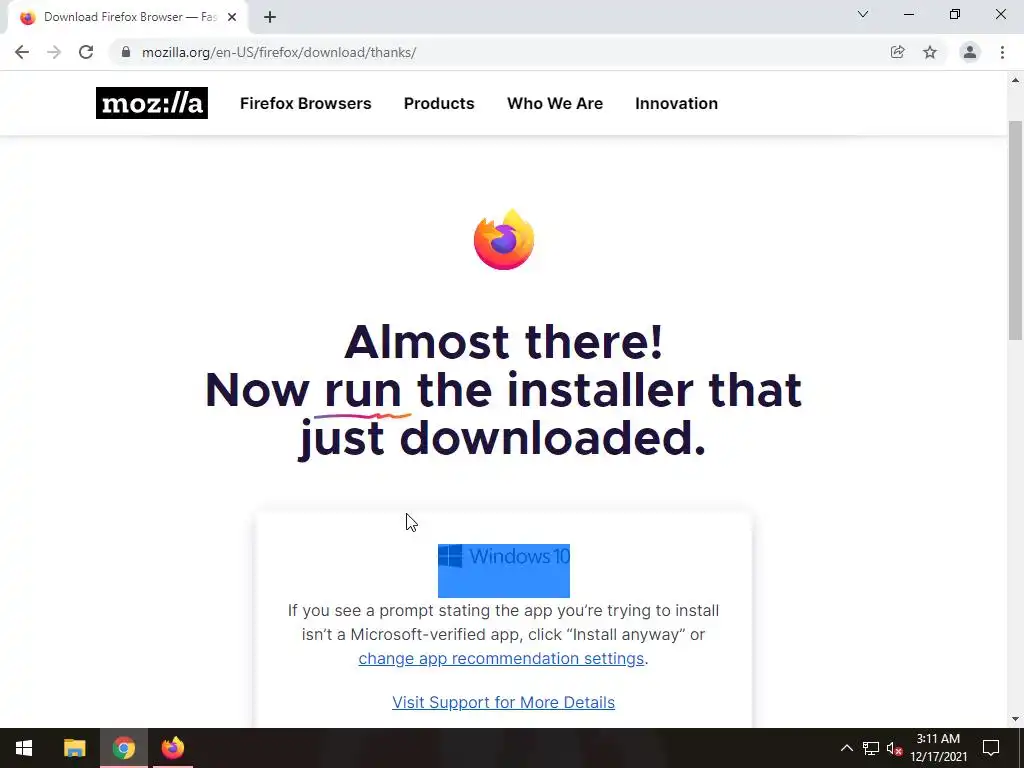Viewport: 1024px width, 768px height.
Task: Open Firefox from taskbar
Action: tap(173, 748)
